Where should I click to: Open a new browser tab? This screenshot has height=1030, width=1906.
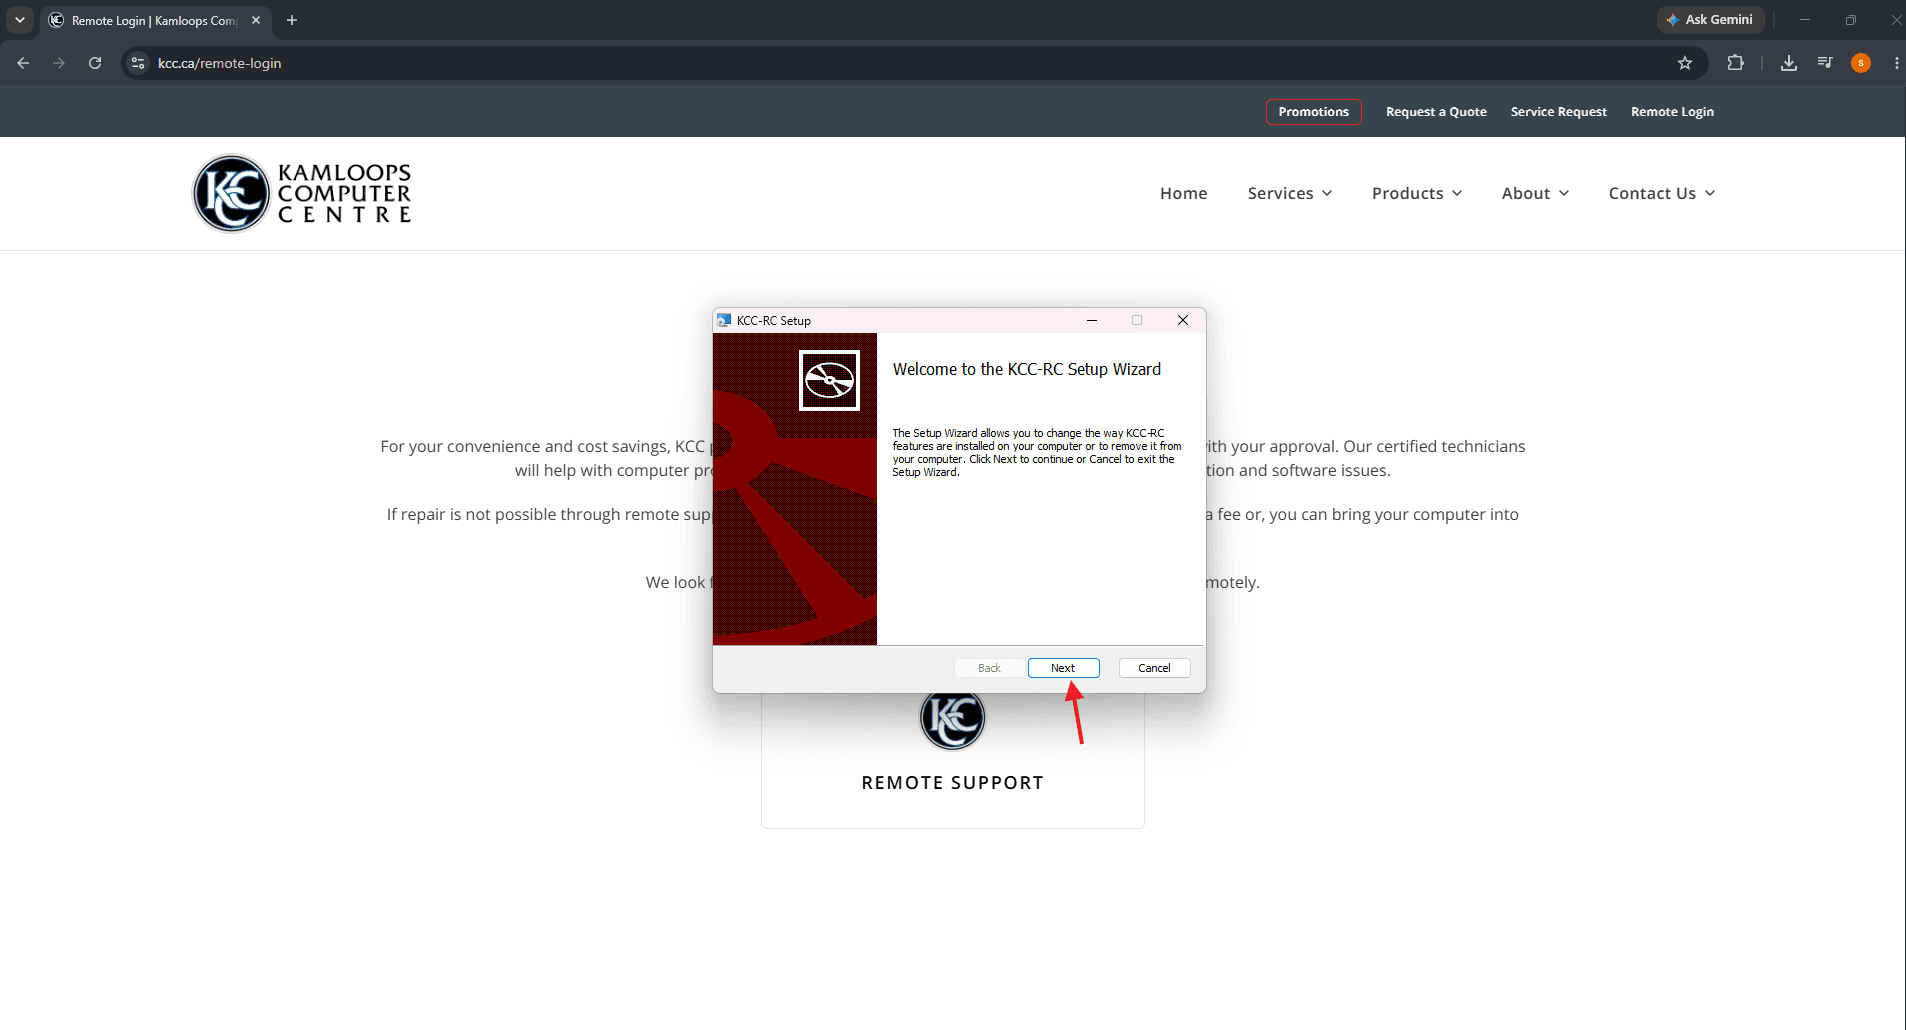[x=292, y=20]
